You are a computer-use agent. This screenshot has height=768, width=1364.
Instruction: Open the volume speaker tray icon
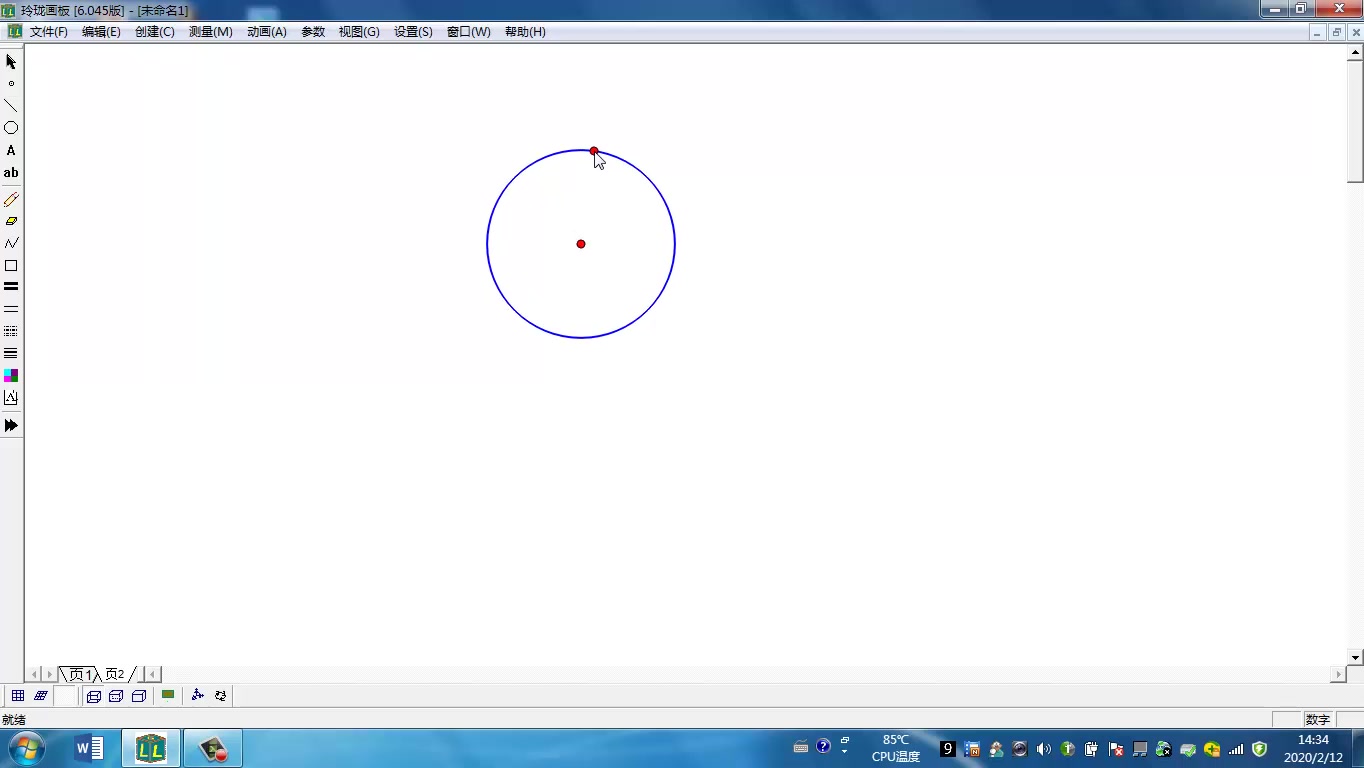coord(1044,749)
